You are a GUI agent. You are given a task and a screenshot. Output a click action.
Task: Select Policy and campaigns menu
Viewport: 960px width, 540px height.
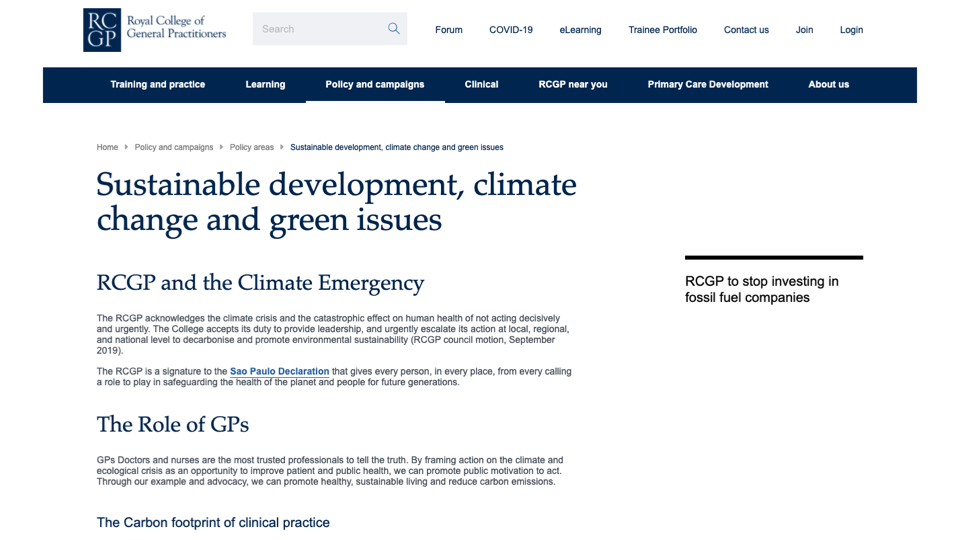coord(375,84)
